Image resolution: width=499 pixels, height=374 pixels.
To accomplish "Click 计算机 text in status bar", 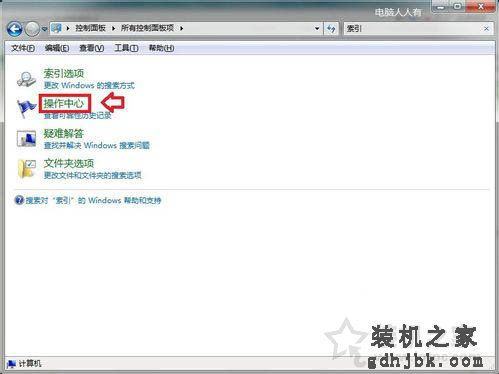I will click(x=30, y=364).
